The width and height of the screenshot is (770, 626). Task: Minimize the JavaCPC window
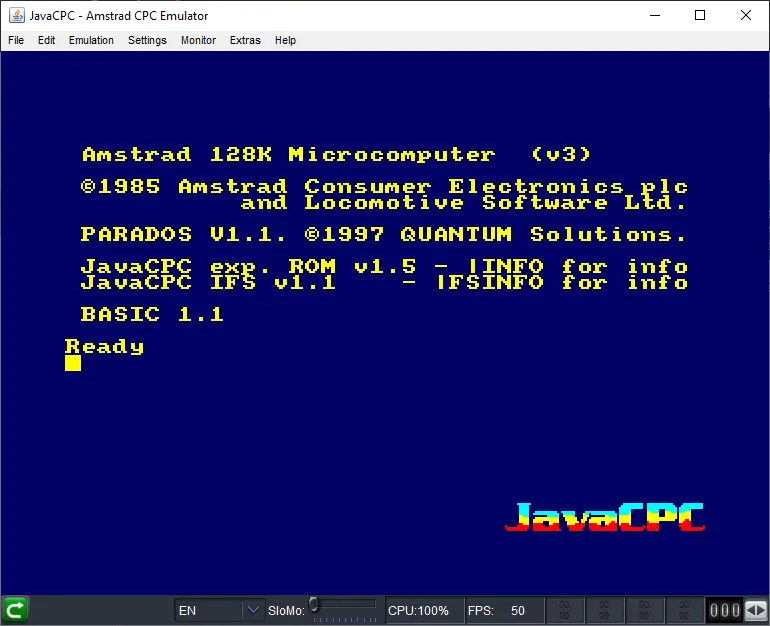coord(655,15)
